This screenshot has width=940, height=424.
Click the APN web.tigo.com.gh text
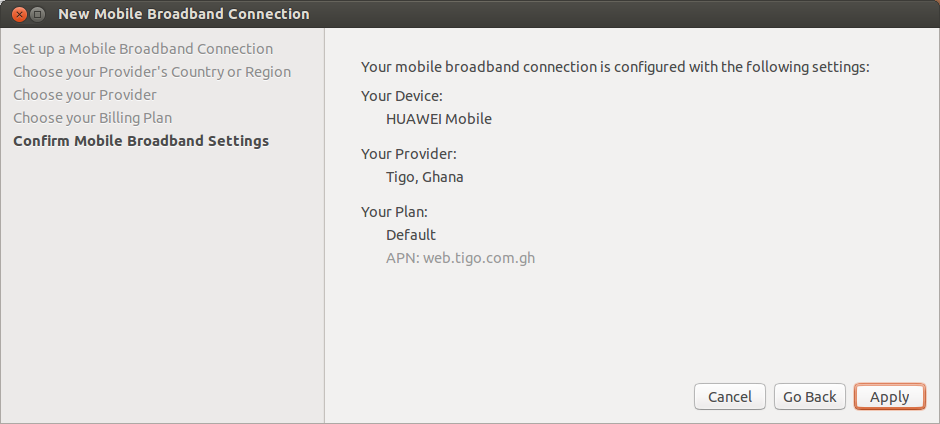(x=460, y=258)
